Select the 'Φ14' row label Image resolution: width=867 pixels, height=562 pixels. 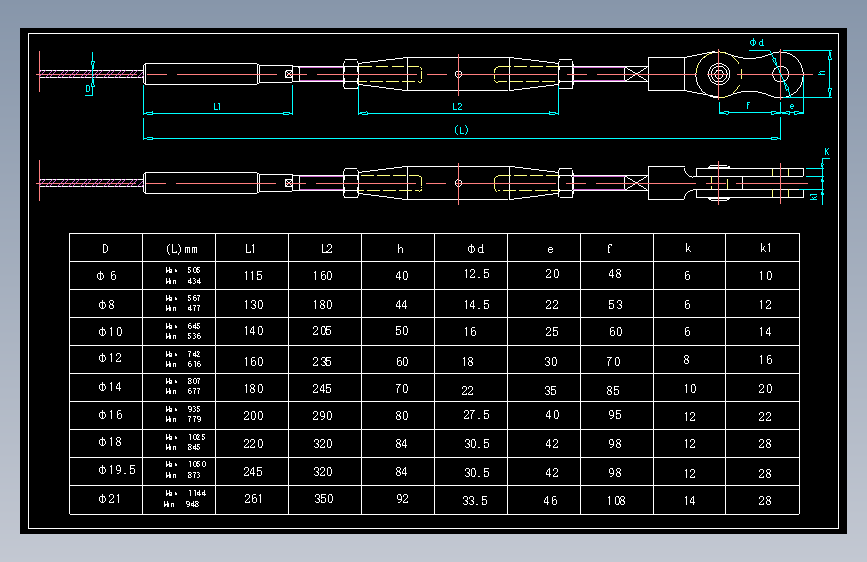coord(110,387)
